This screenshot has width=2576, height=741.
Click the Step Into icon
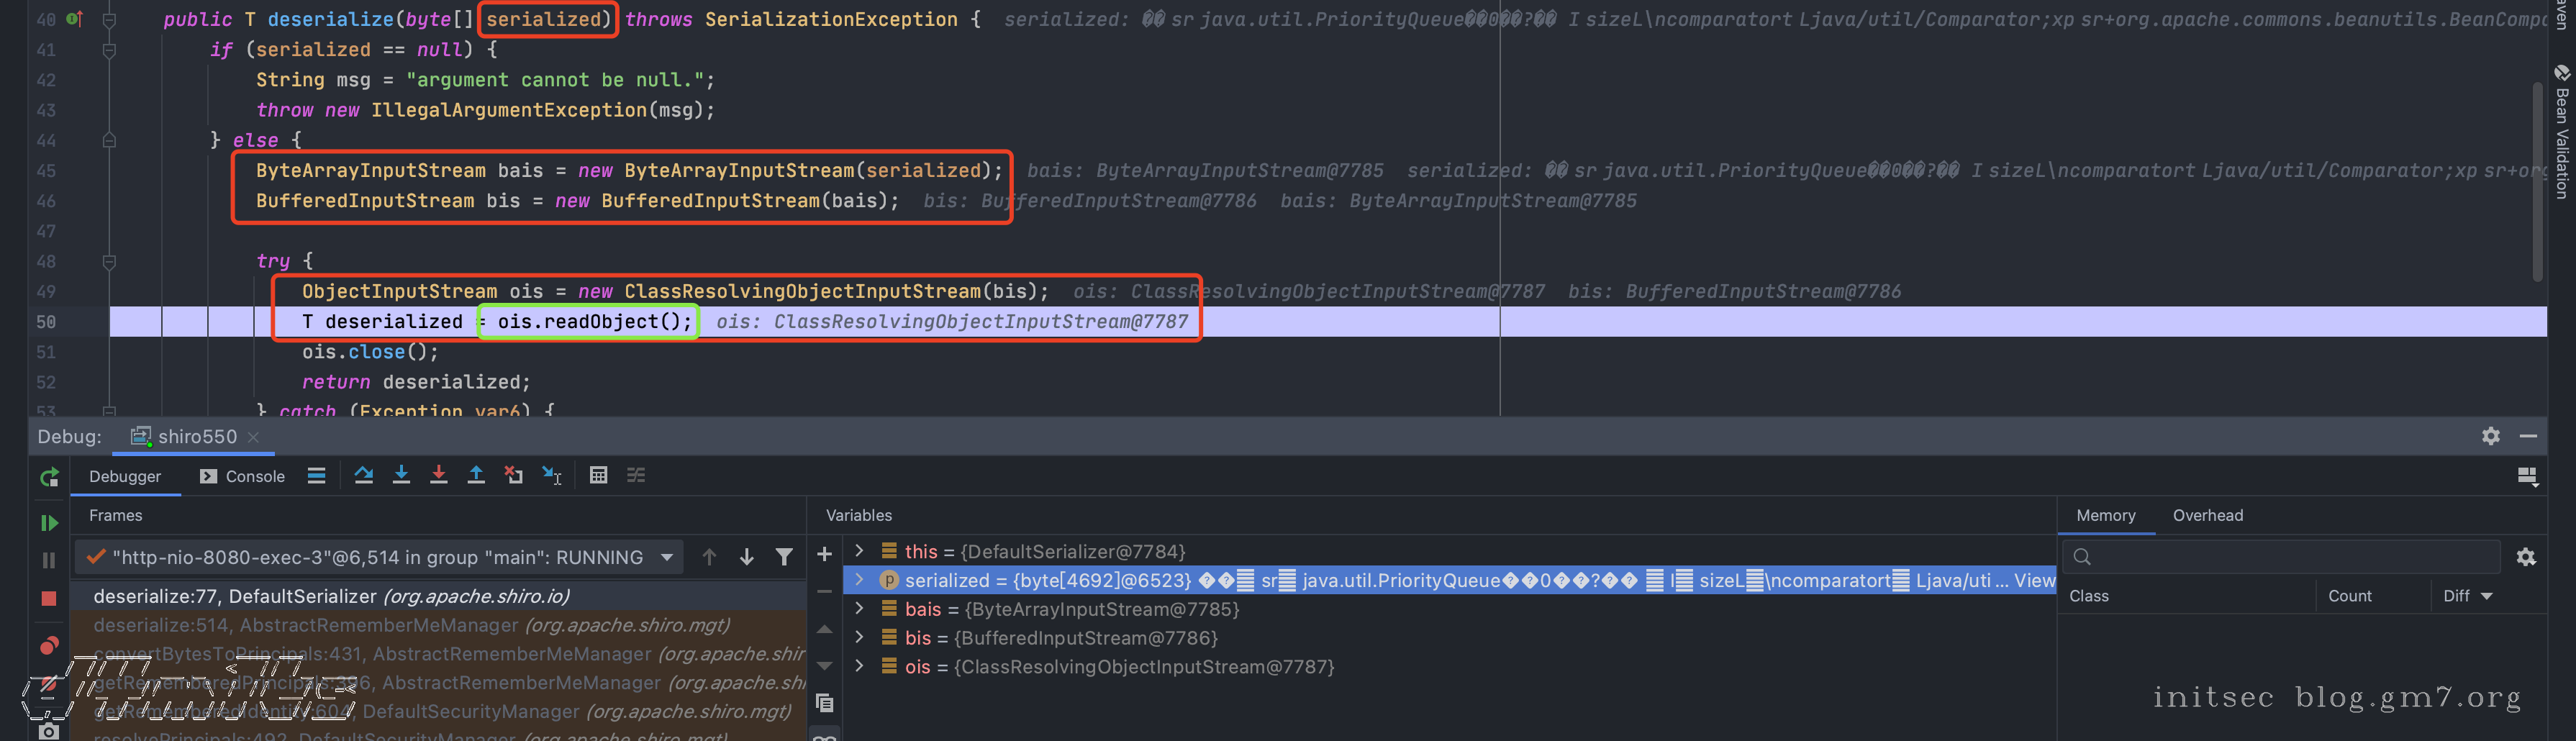(401, 475)
